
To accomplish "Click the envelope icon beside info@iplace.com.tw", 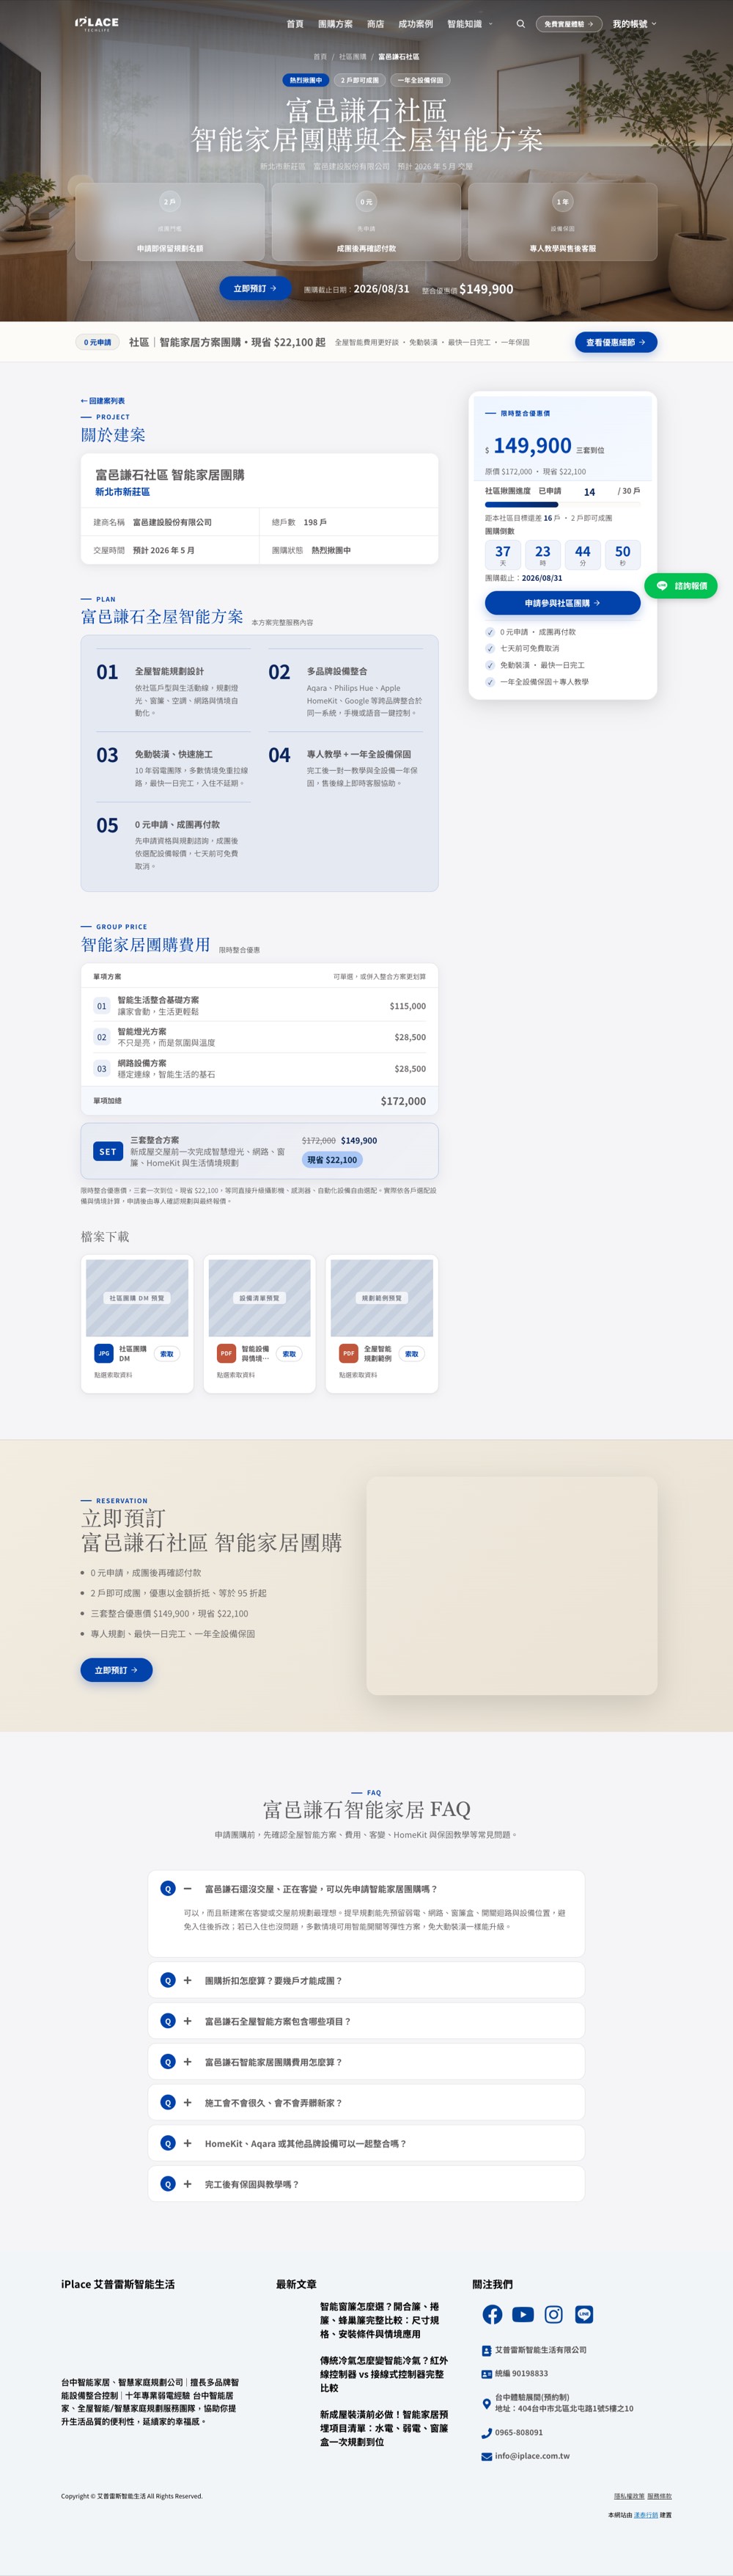I will (487, 2456).
